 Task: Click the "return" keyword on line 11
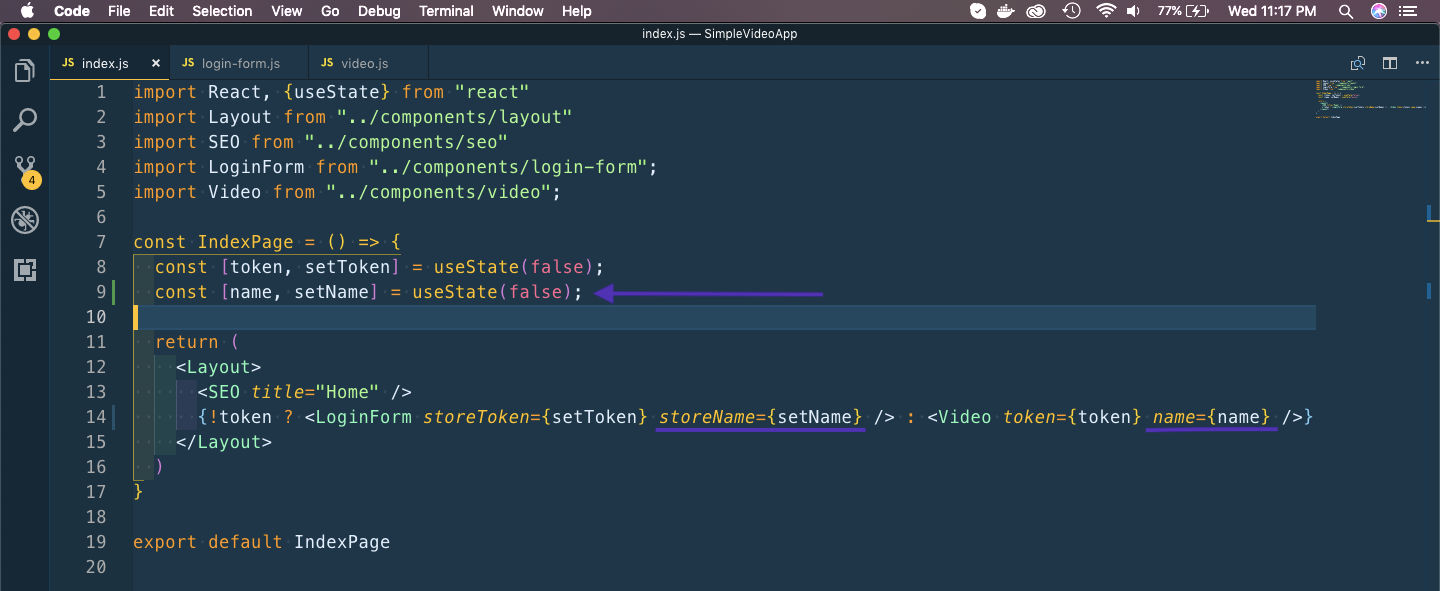coord(187,342)
